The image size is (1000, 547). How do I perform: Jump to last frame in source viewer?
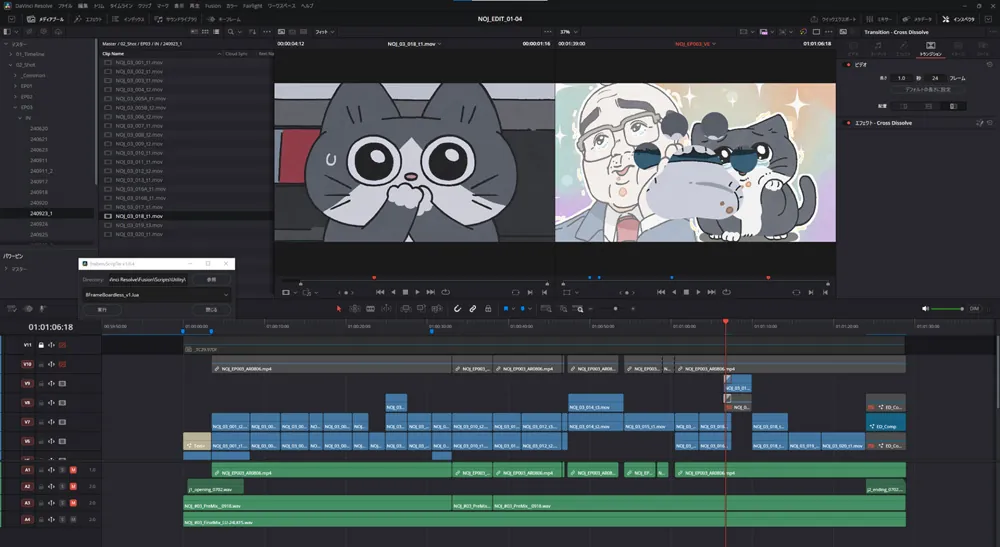tap(430, 292)
